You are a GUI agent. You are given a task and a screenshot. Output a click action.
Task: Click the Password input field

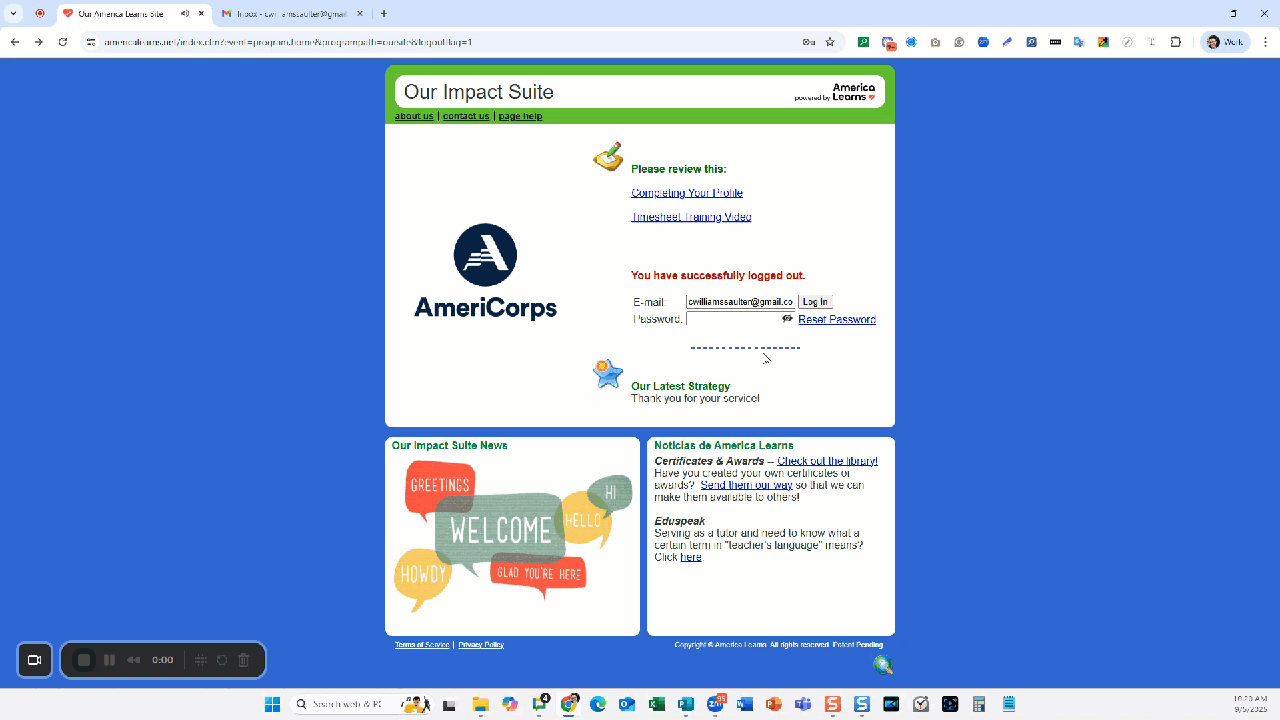733,319
